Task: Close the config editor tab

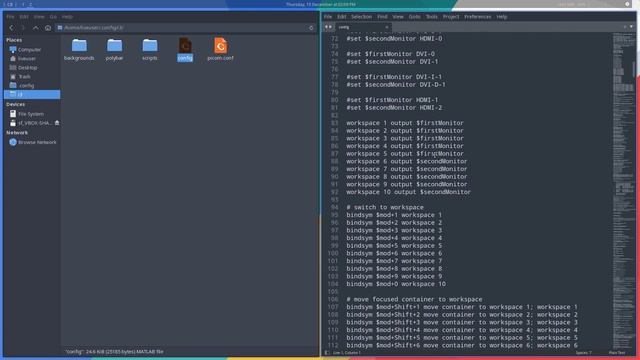Action: tap(387, 27)
